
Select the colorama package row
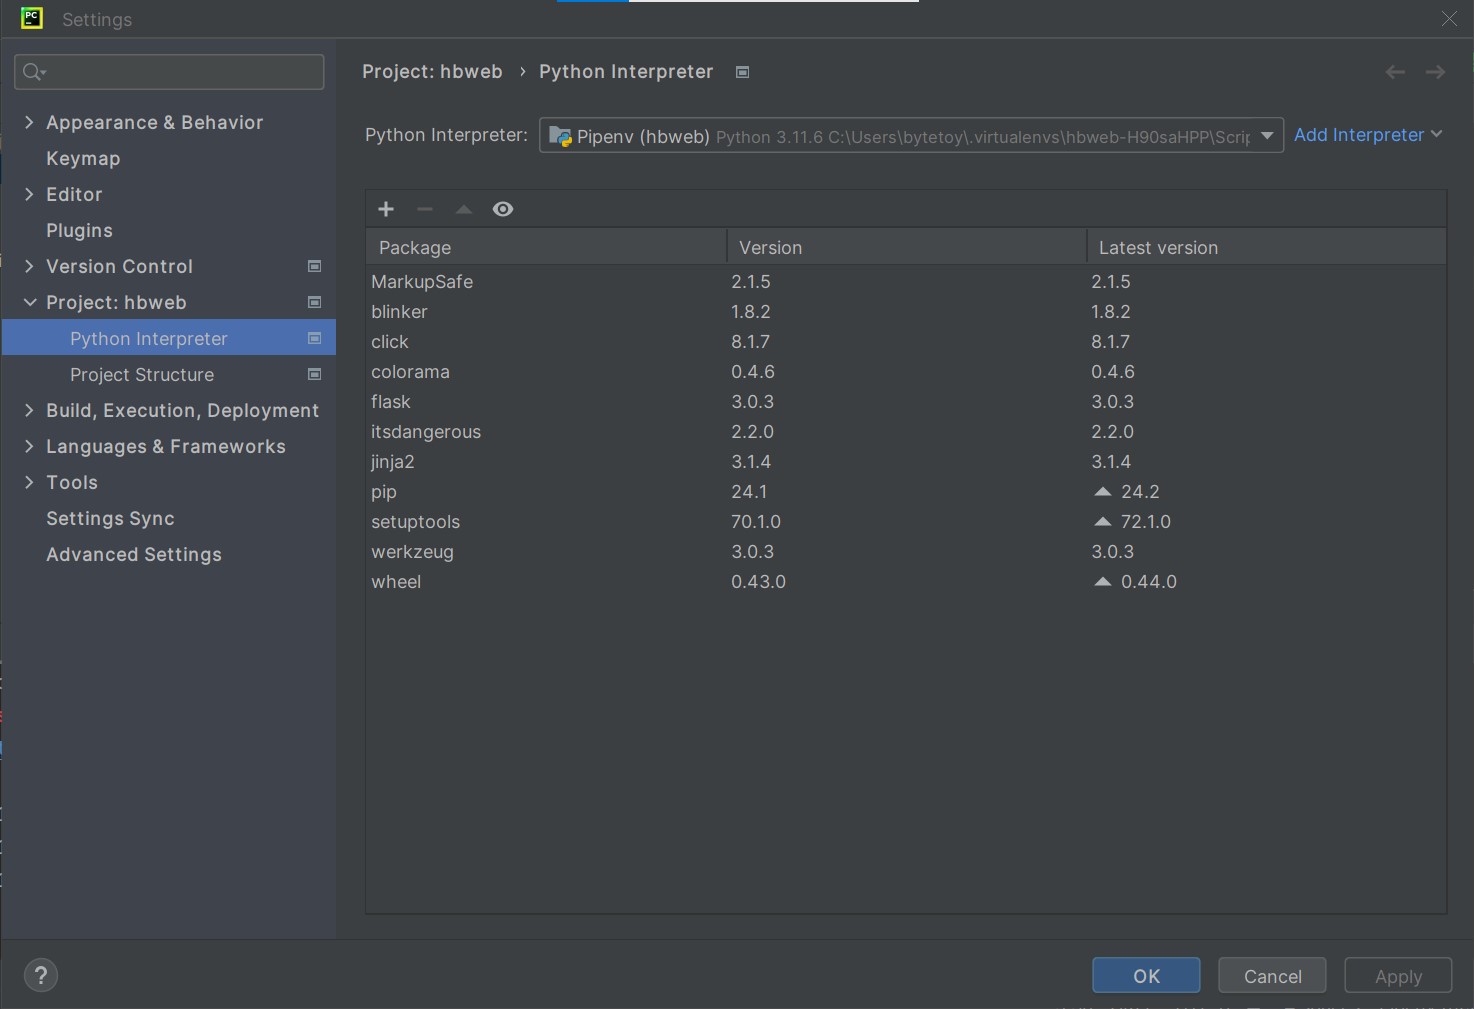[906, 371]
